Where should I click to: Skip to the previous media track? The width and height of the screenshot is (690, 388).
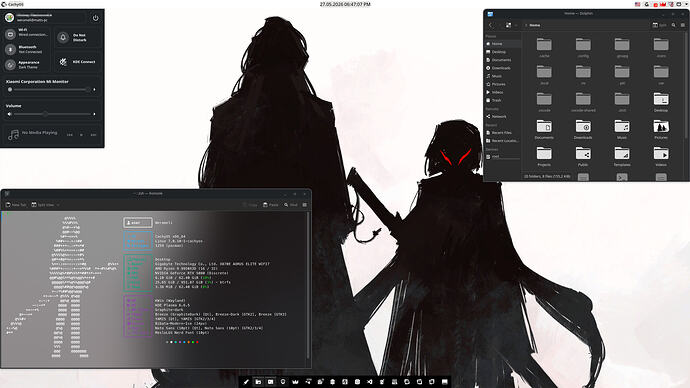(70, 135)
